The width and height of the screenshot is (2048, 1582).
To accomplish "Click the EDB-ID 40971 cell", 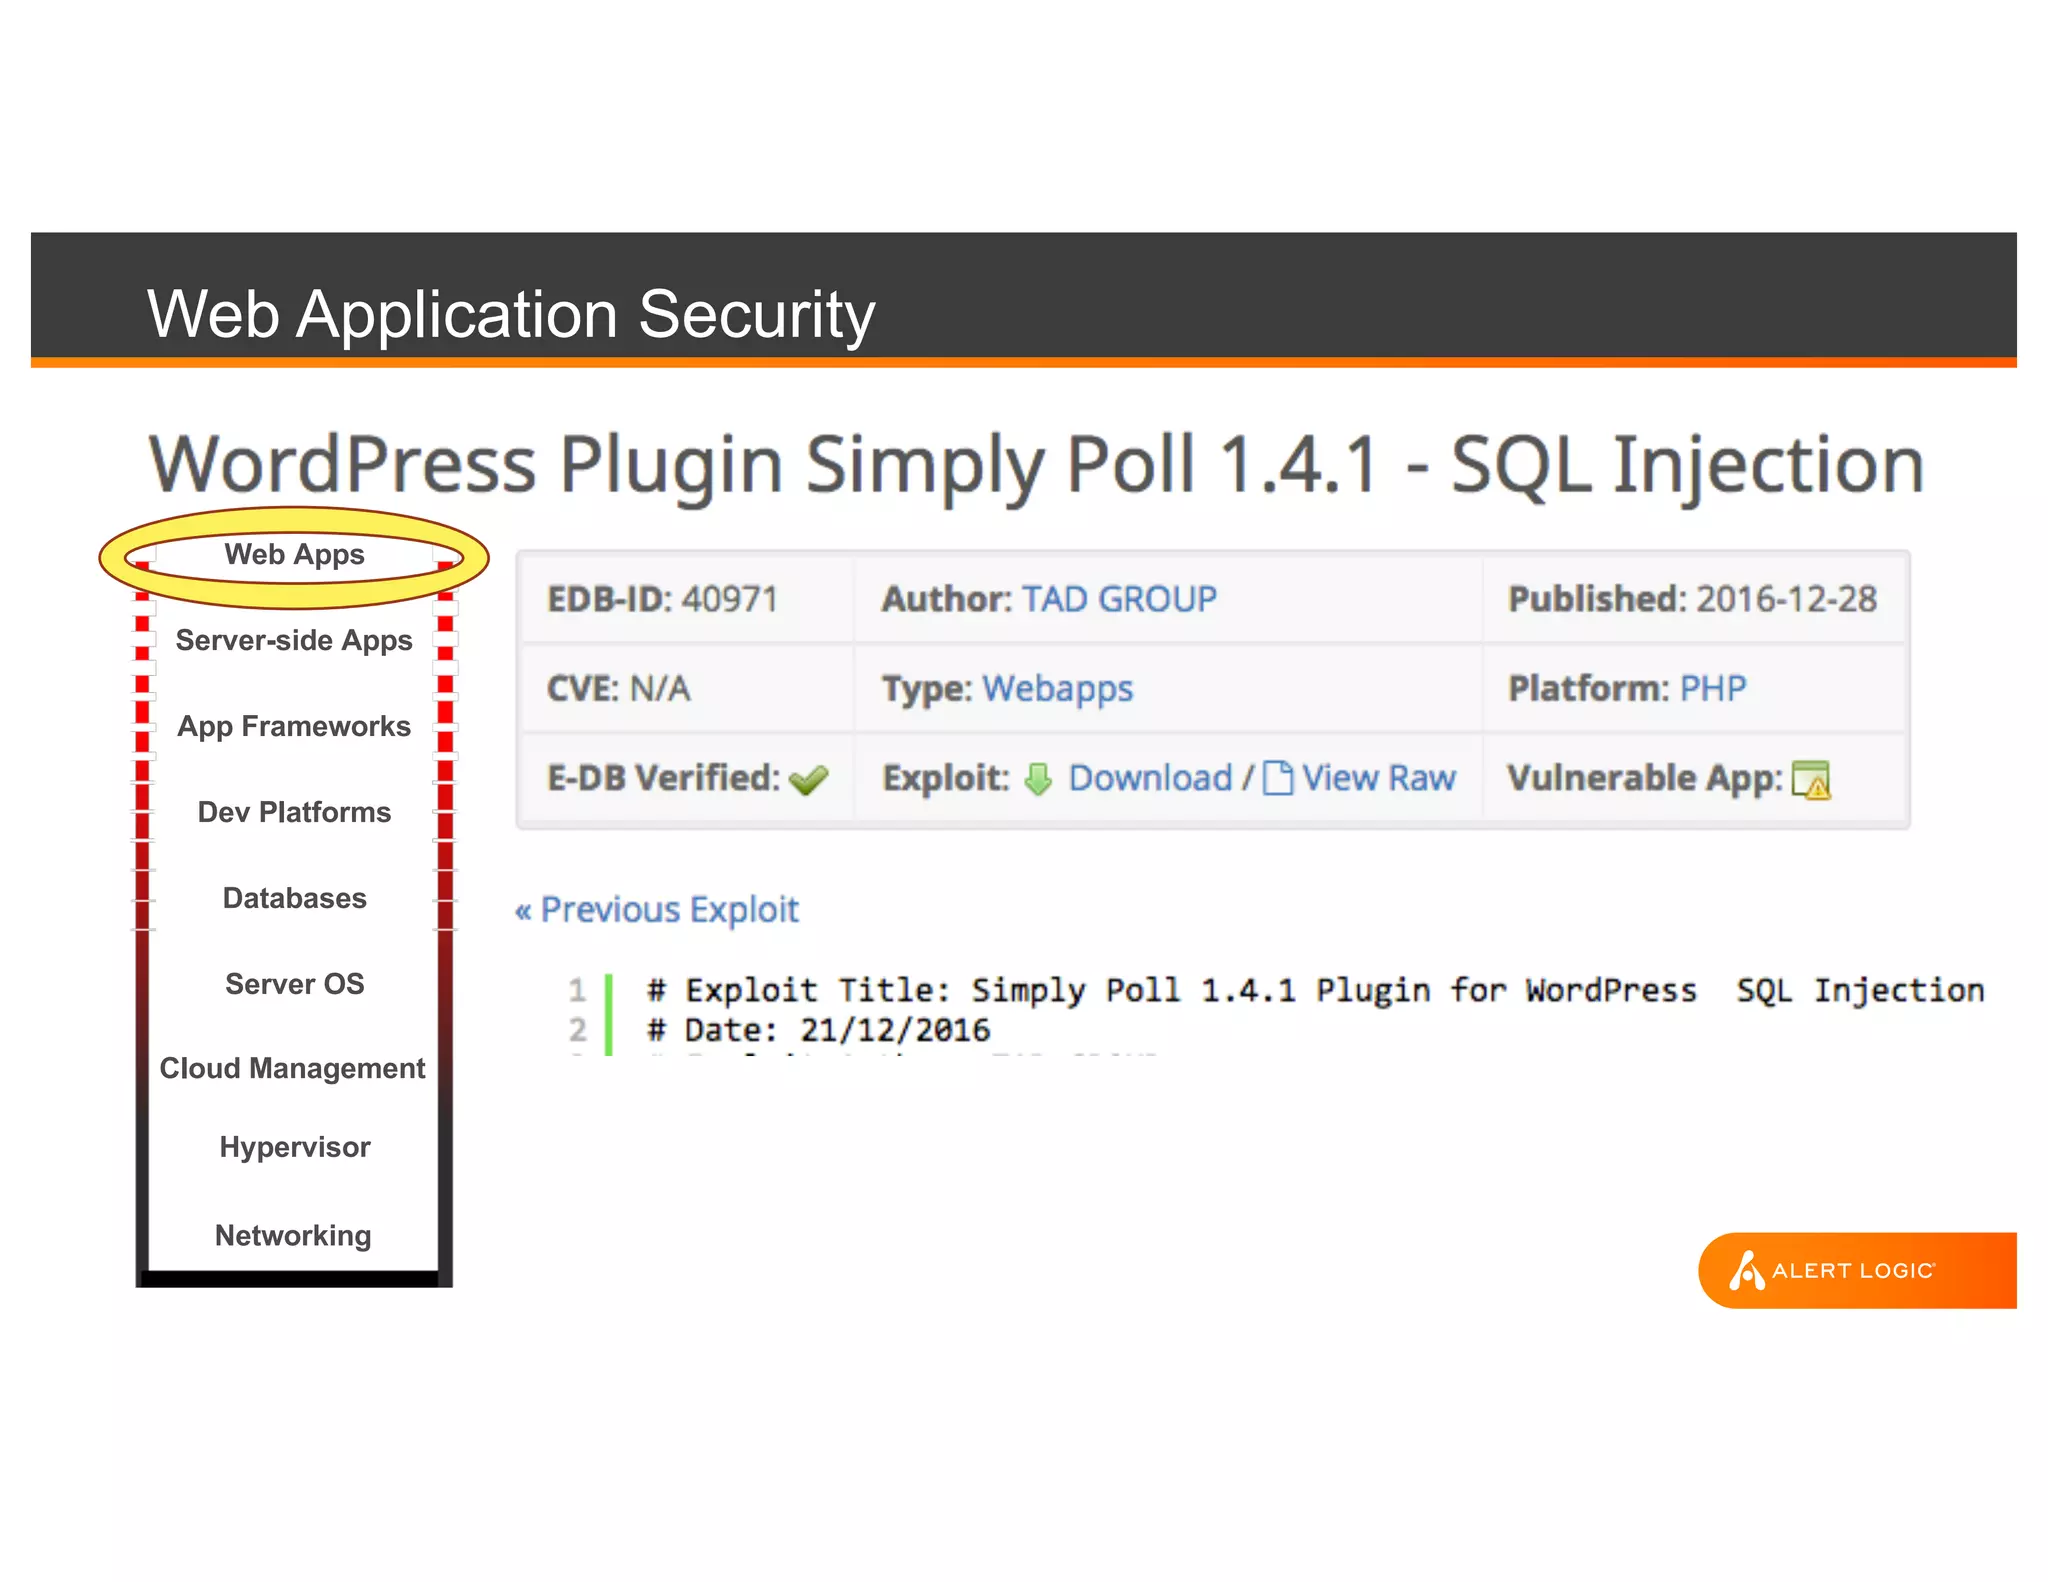I will (x=687, y=599).
